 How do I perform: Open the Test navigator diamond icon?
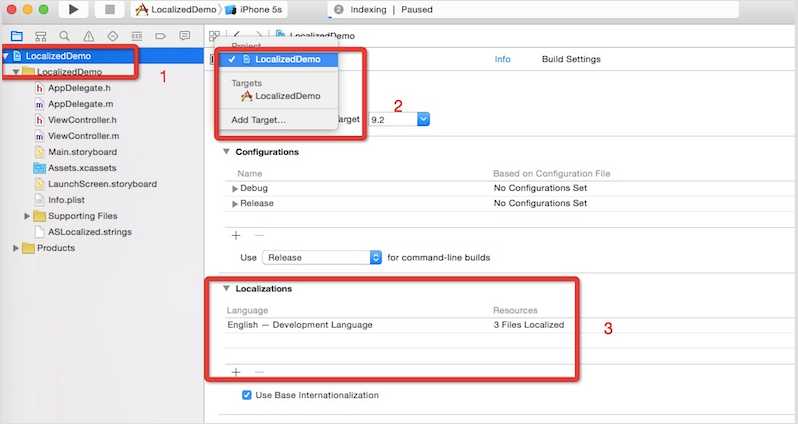click(112, 36)
